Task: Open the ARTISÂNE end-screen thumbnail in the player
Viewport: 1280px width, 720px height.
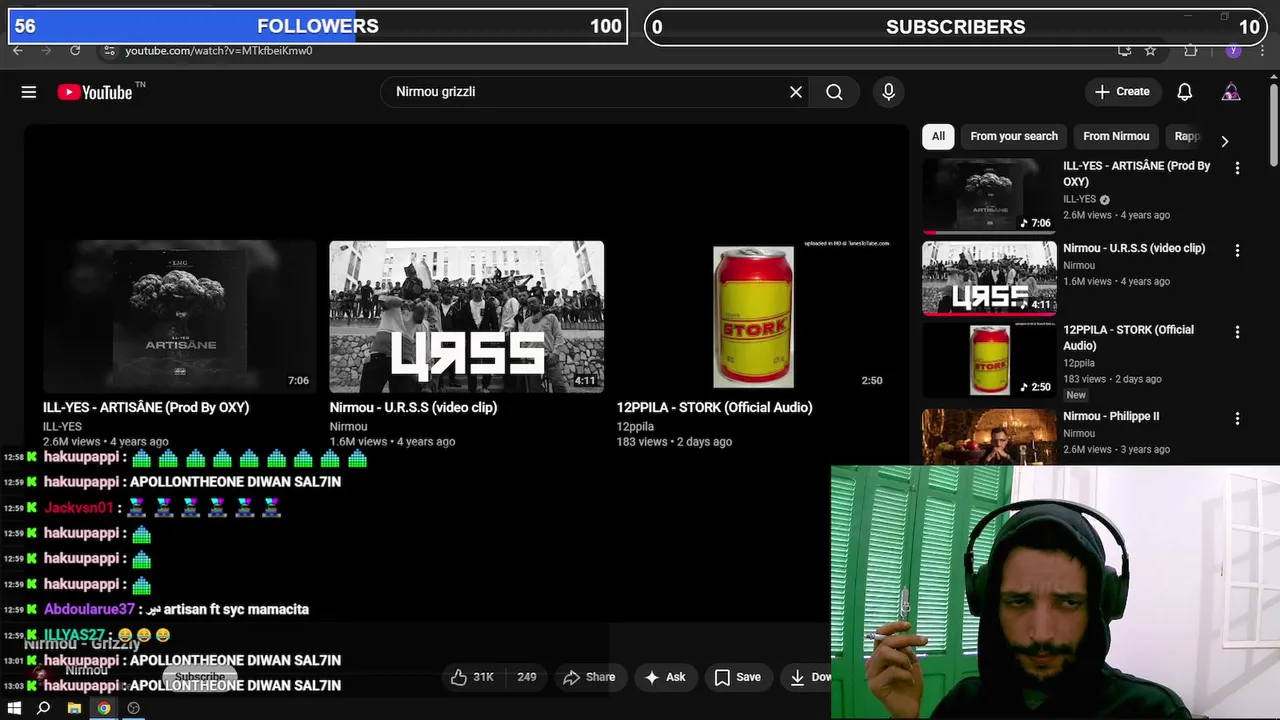Action: [180, 317]
